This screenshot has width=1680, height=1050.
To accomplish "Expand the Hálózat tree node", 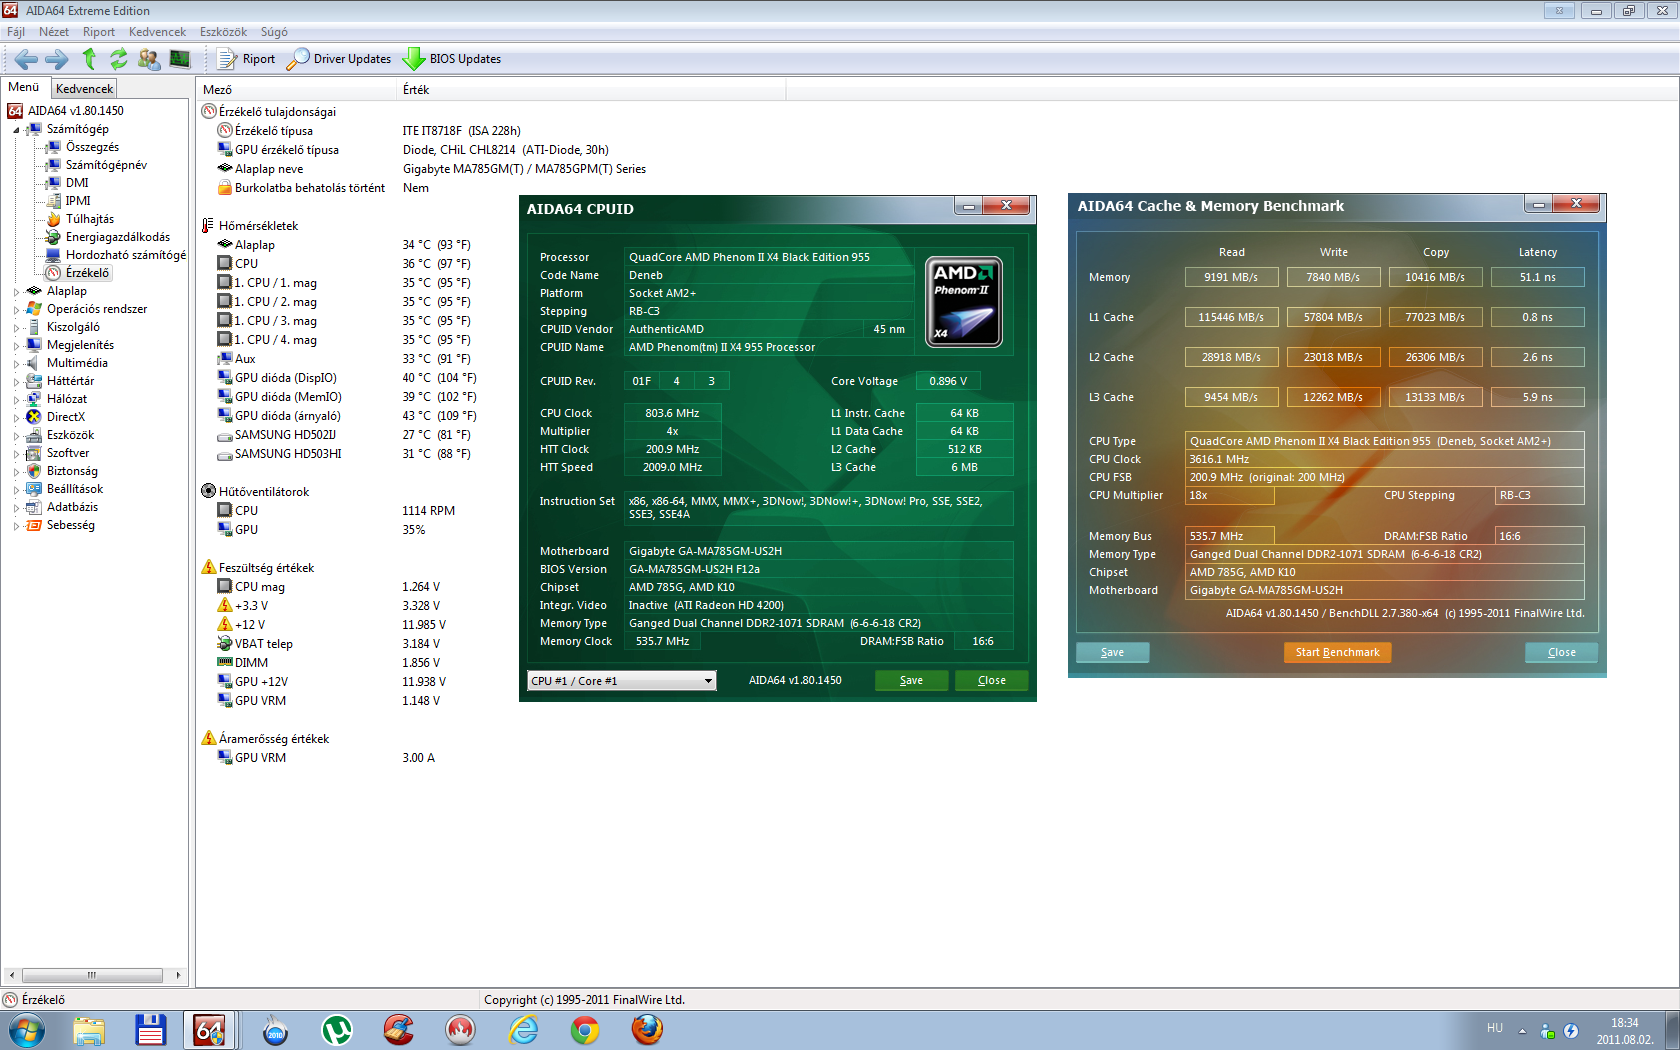I will tap(16, 400).
